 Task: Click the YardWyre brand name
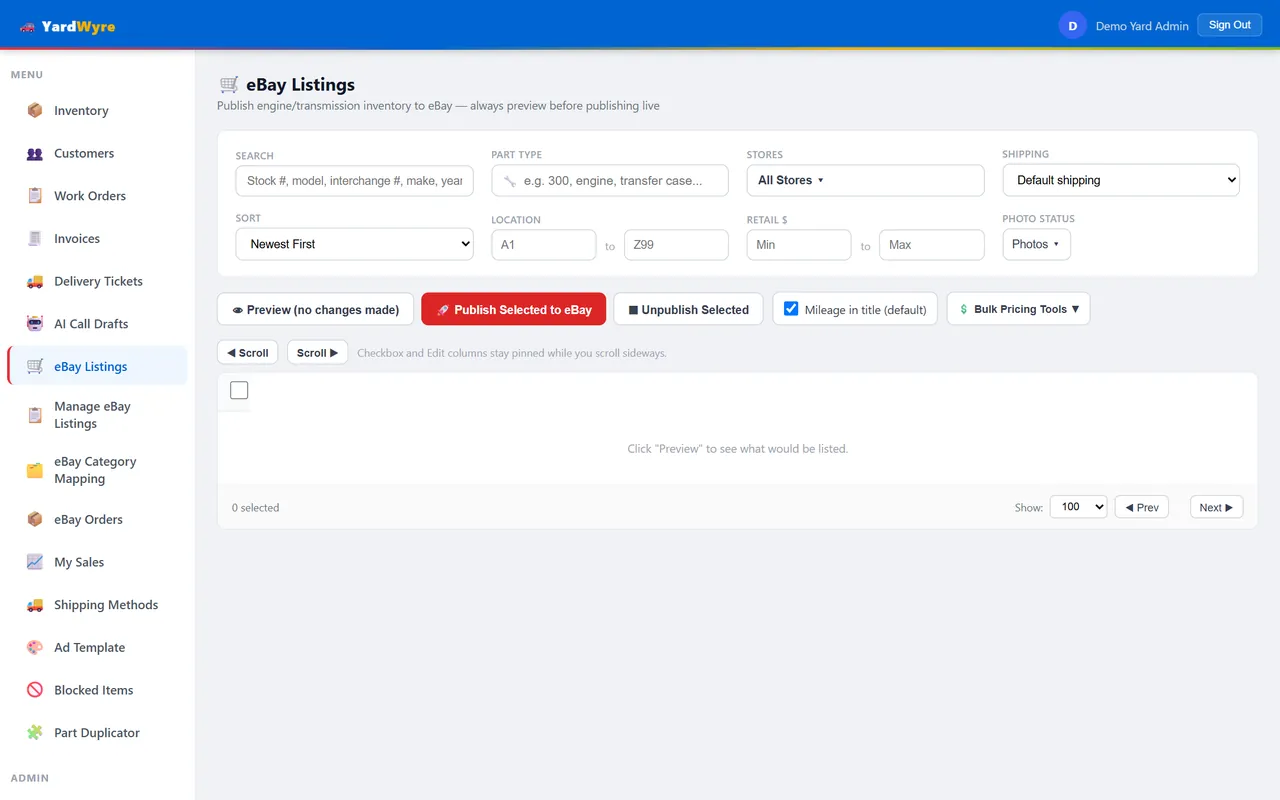click(x=78, y=26)
